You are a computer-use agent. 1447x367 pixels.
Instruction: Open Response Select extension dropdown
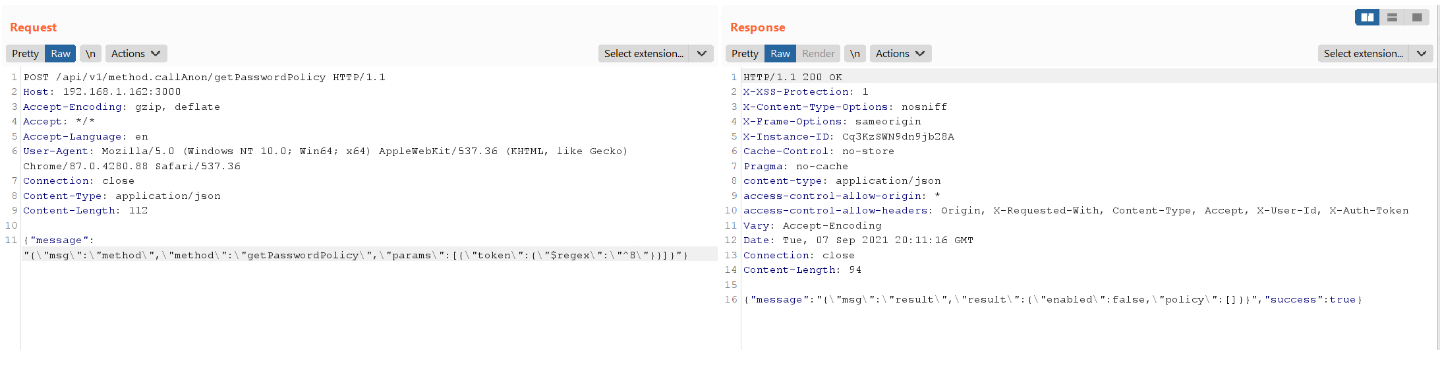(x=1364, y=54)
